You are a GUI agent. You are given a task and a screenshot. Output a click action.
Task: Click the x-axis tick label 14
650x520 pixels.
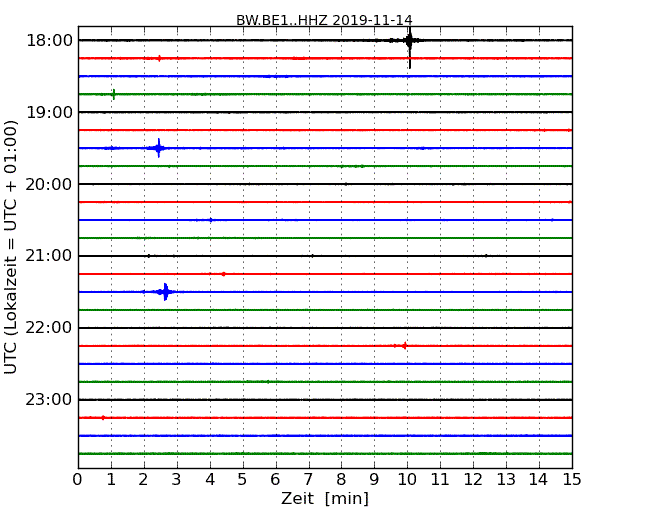(538, 480)
